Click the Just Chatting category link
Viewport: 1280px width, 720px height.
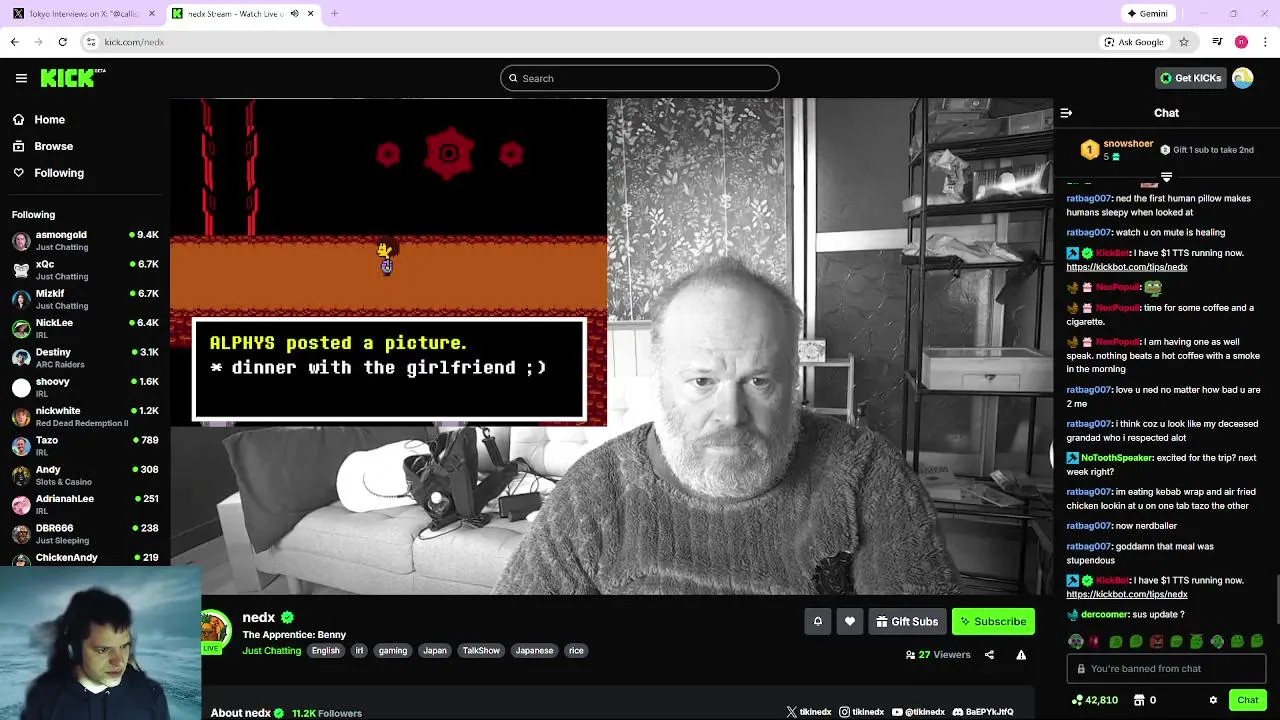tap(271, 650)
